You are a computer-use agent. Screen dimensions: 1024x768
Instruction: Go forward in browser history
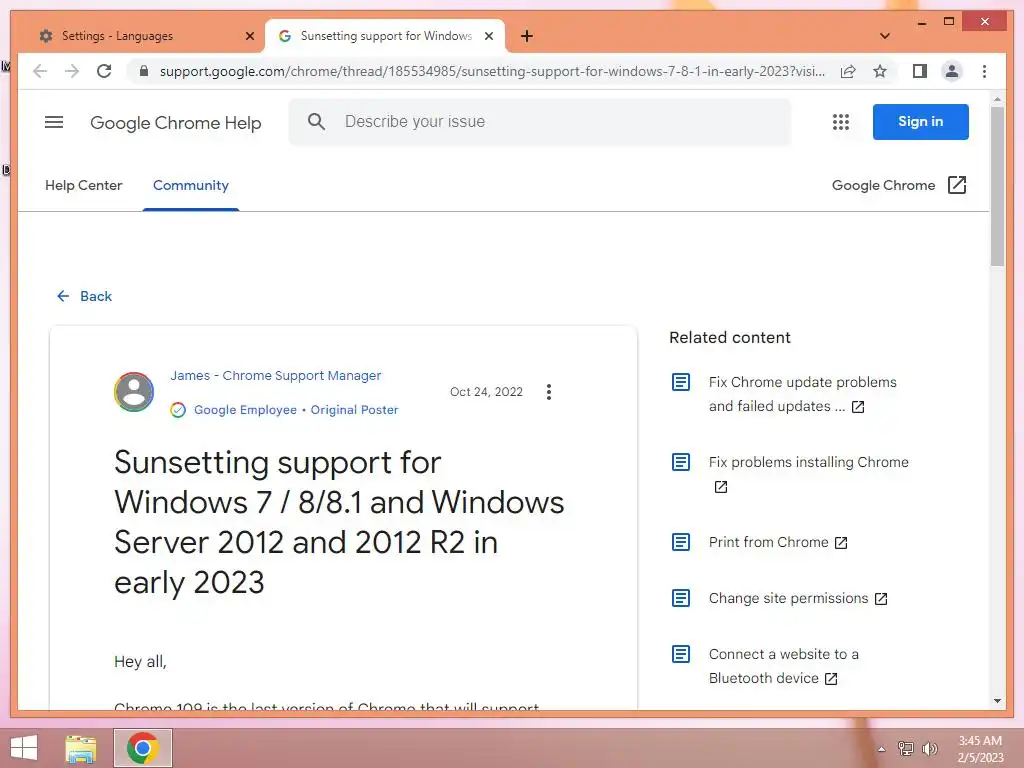click(x=72, y=71)
